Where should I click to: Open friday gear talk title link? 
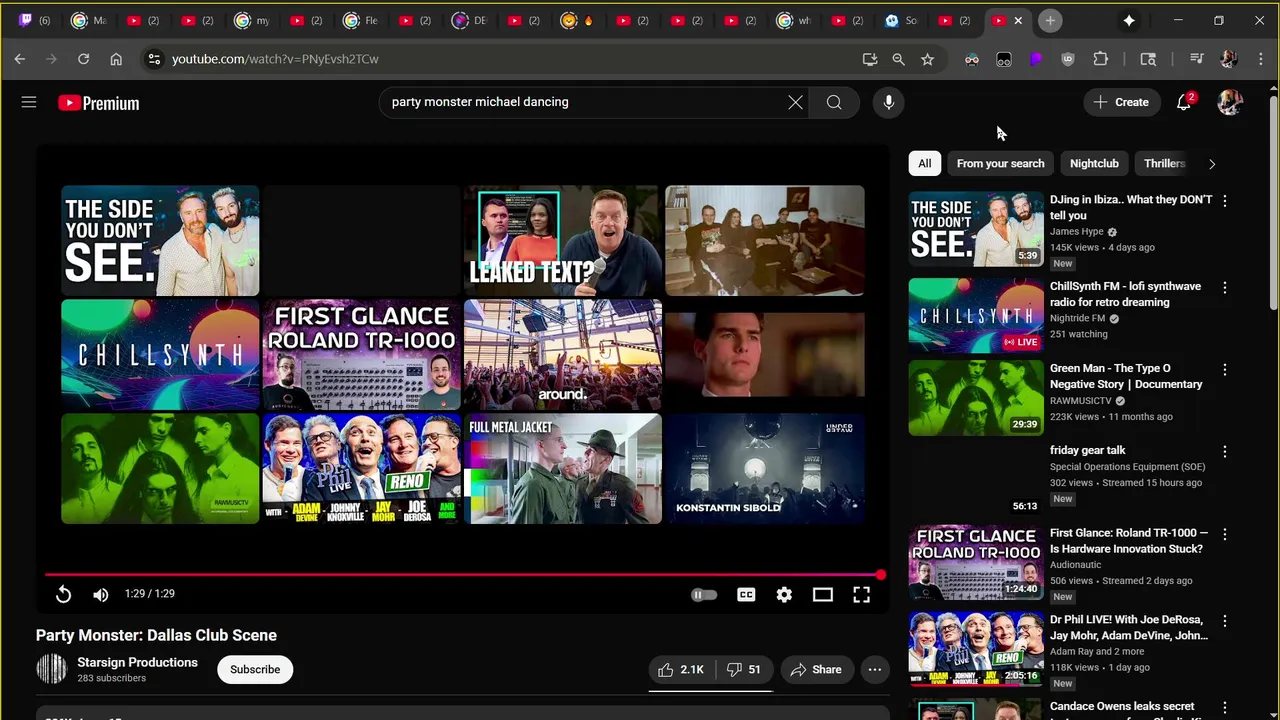pyautogui.click(x=1087, y=450)
